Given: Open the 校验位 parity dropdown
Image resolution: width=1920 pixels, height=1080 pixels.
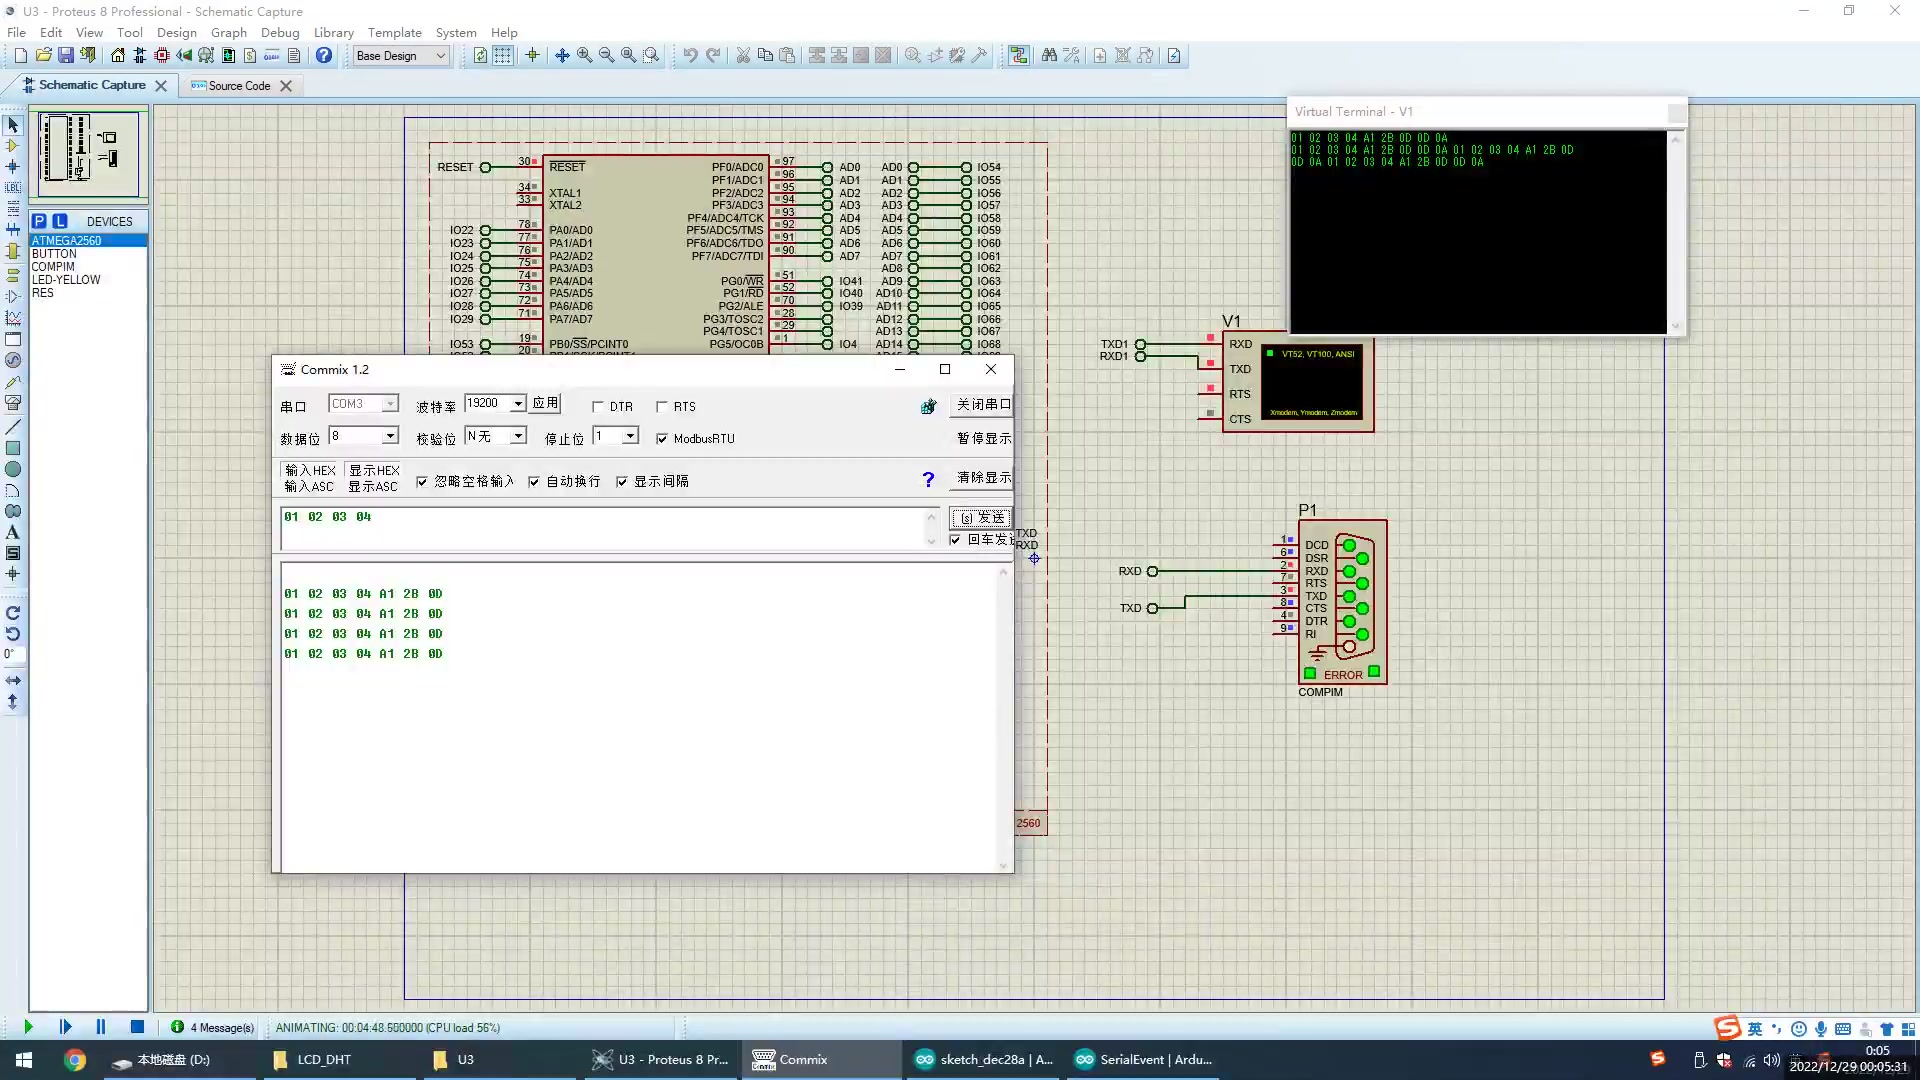Looking at the screenshot, I should coord(518,436).
